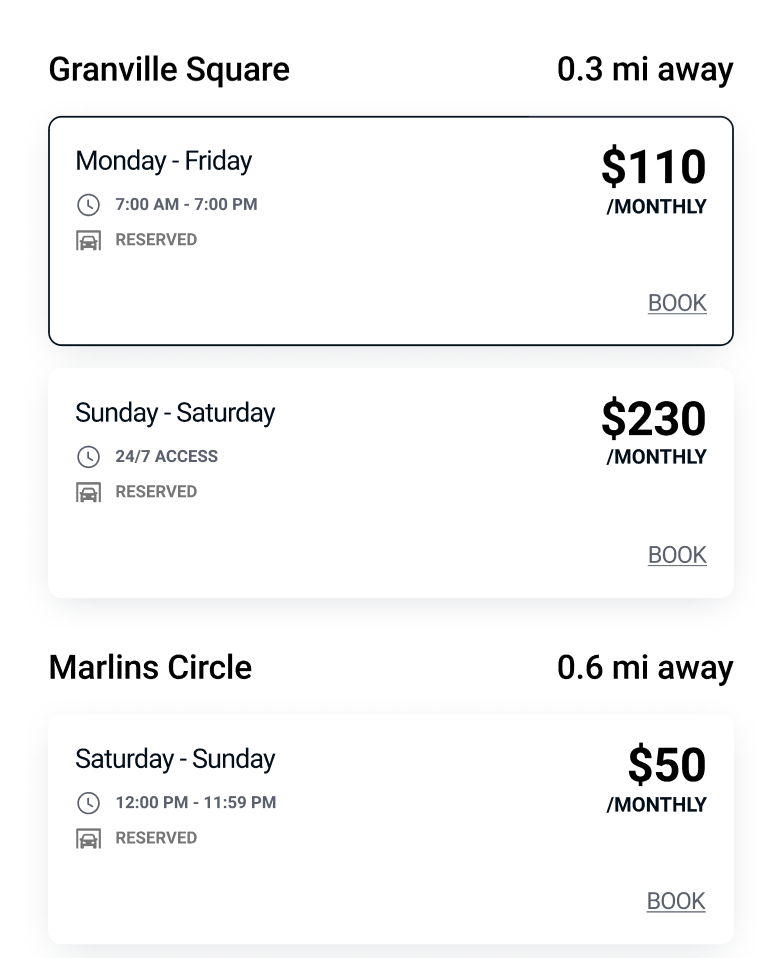
Task: Click the $110 monthly price
Action: [654, 180]
